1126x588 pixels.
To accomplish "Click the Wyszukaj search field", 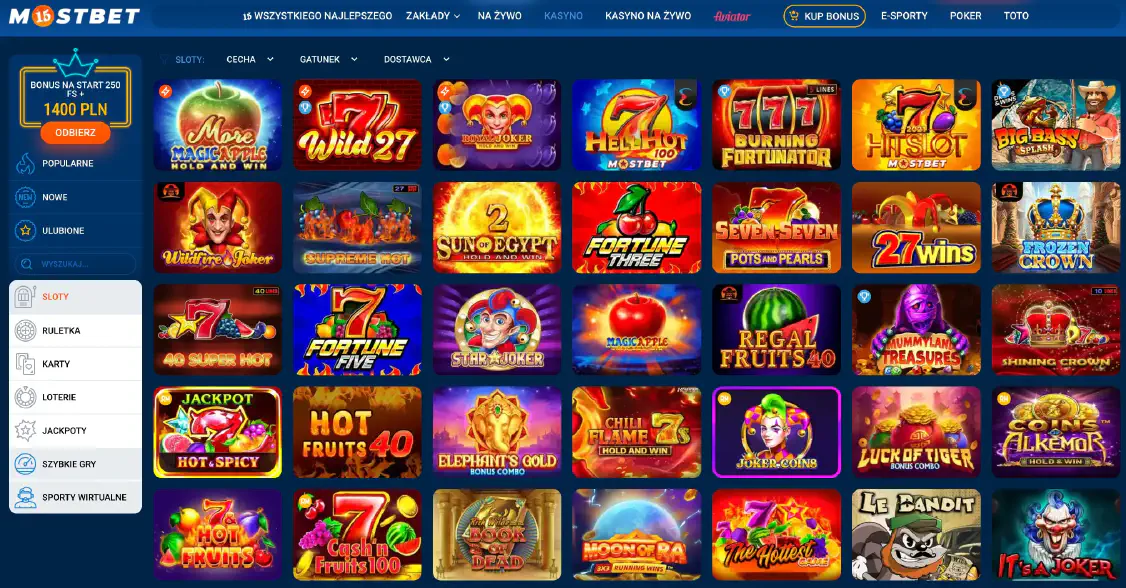I will click(75, 264).
